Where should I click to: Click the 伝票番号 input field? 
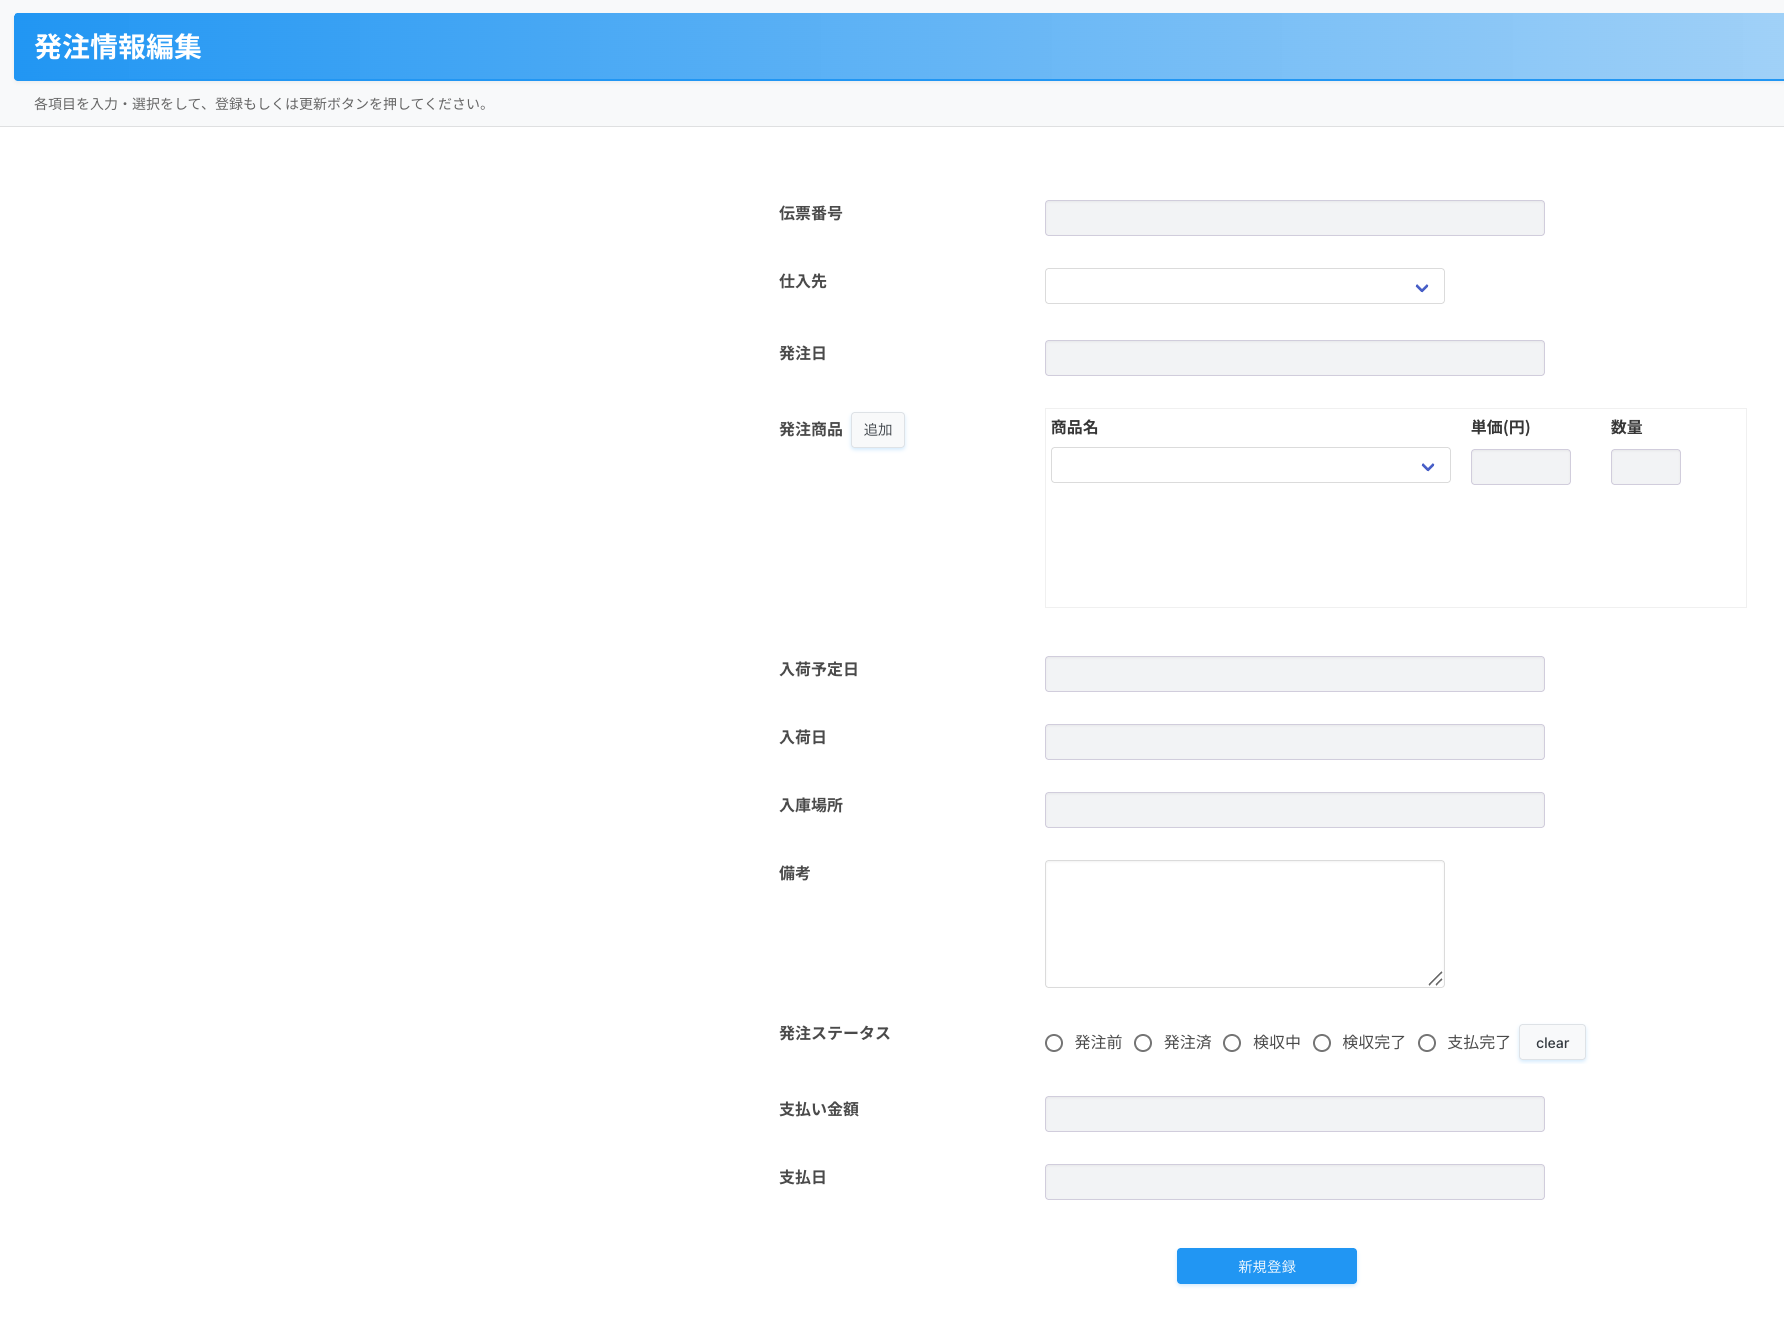click(1294, 218)
